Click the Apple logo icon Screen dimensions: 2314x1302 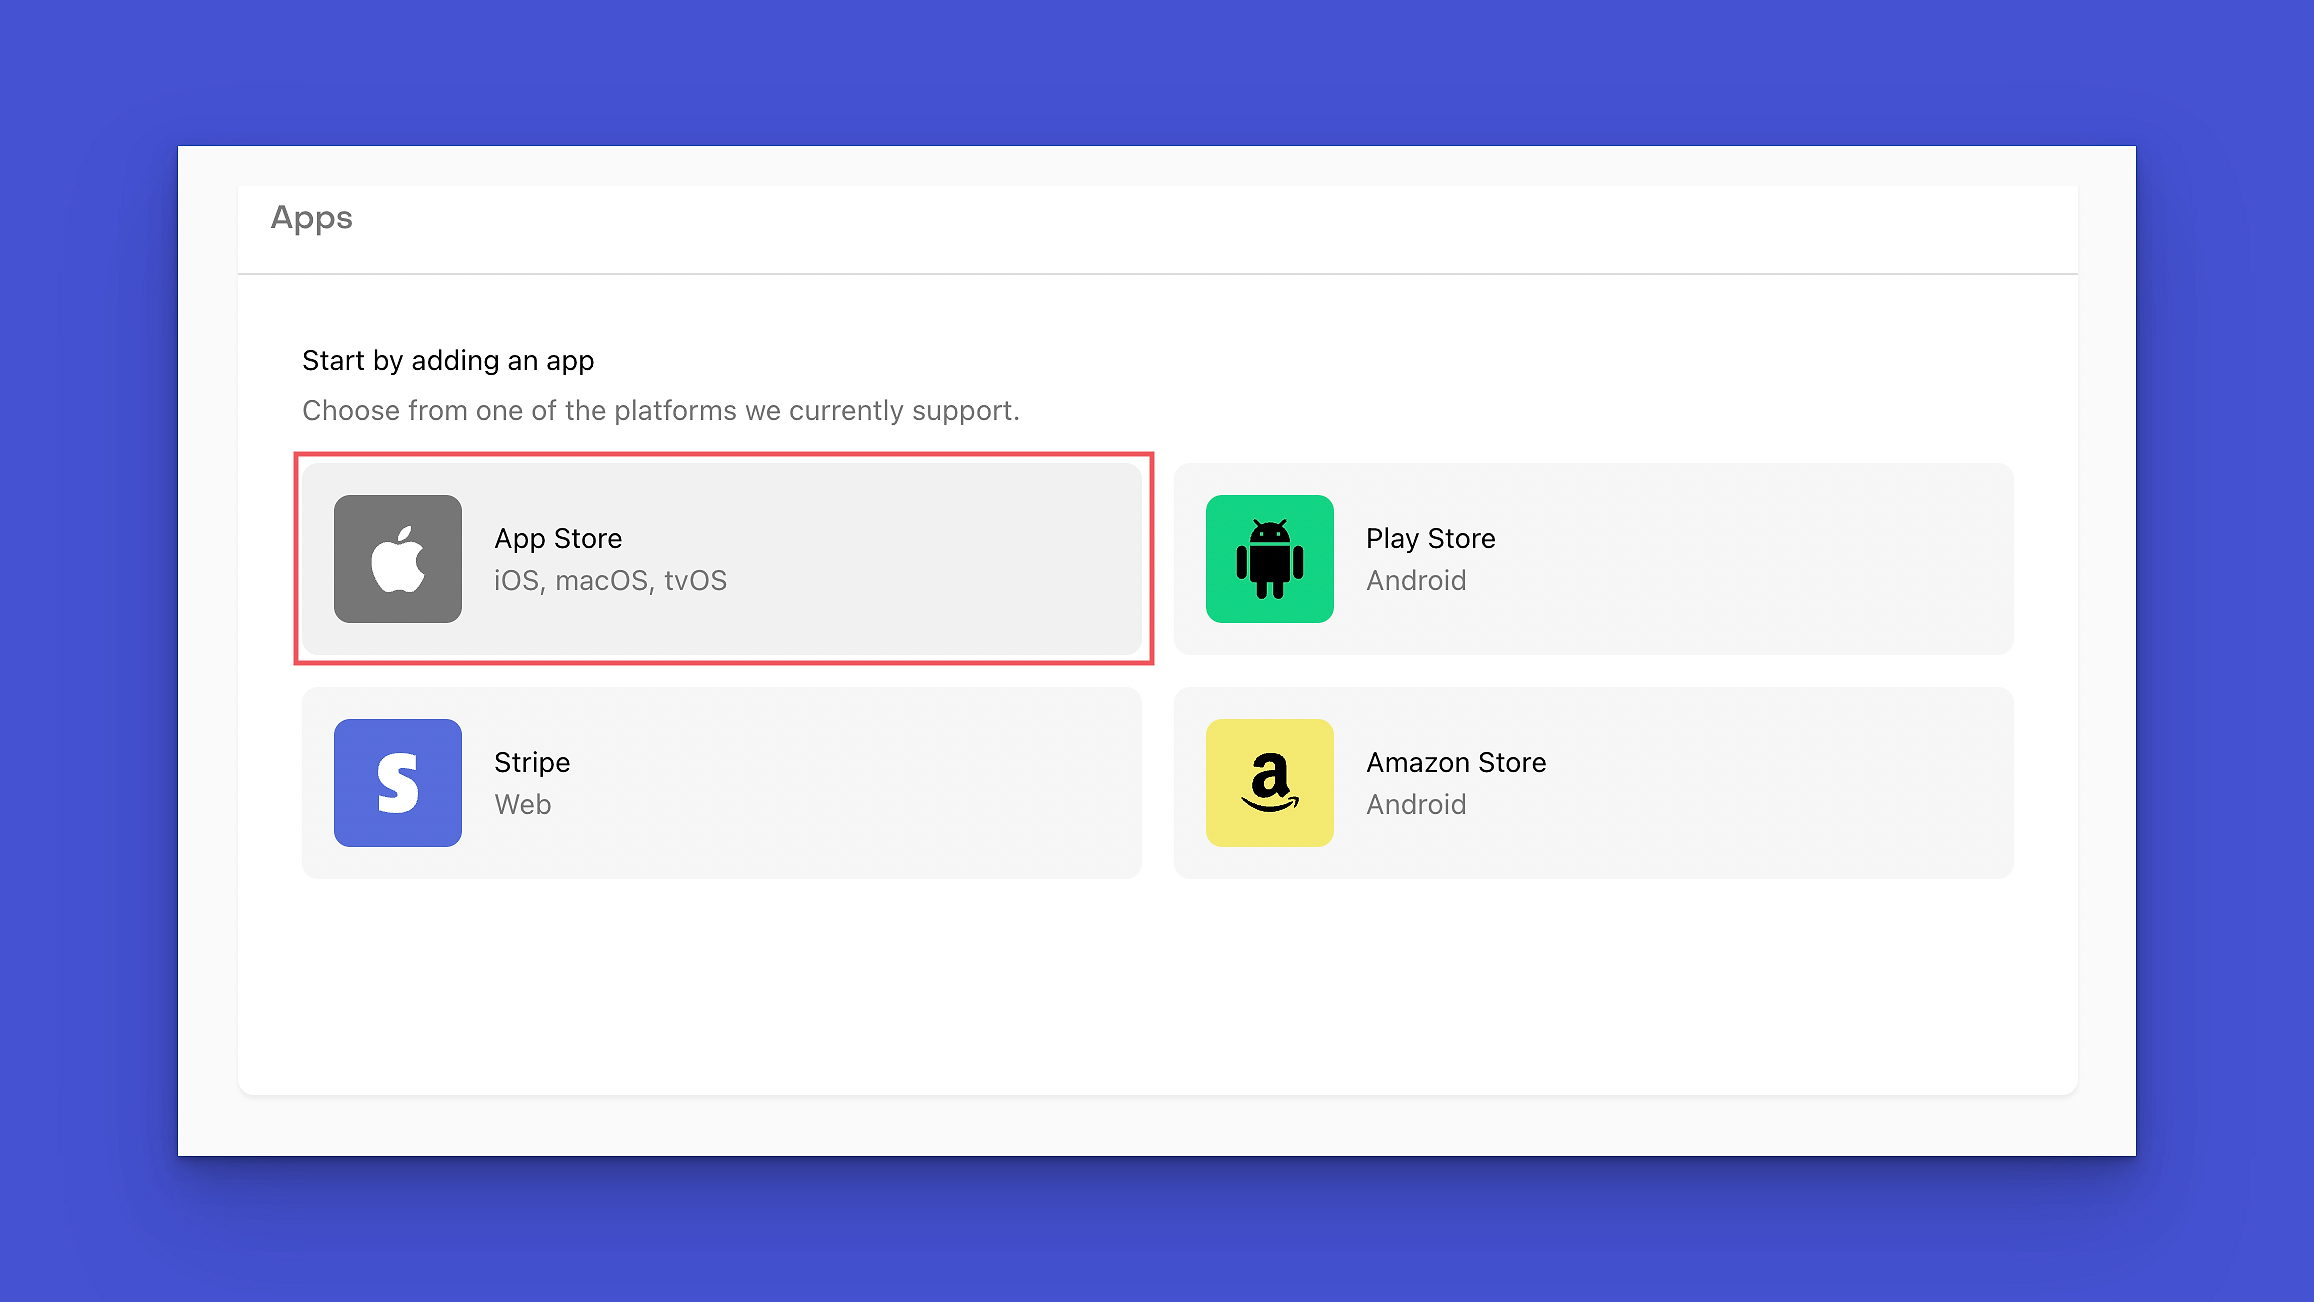tap(398, 559)
